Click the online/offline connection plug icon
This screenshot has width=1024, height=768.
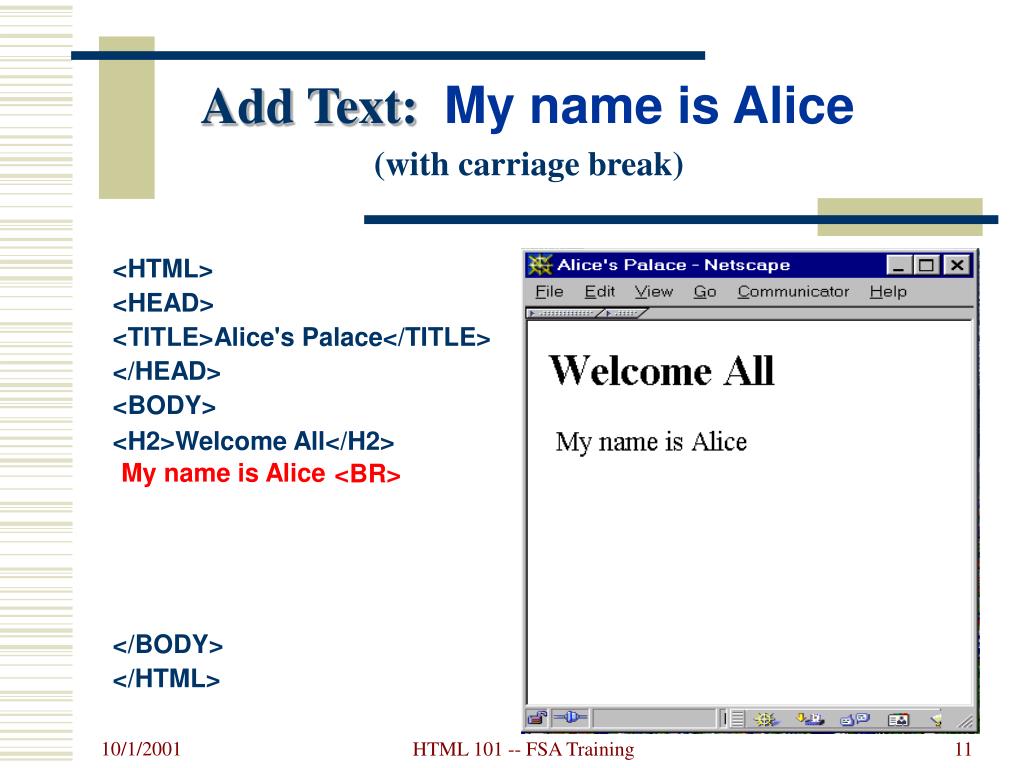(570, 718)
